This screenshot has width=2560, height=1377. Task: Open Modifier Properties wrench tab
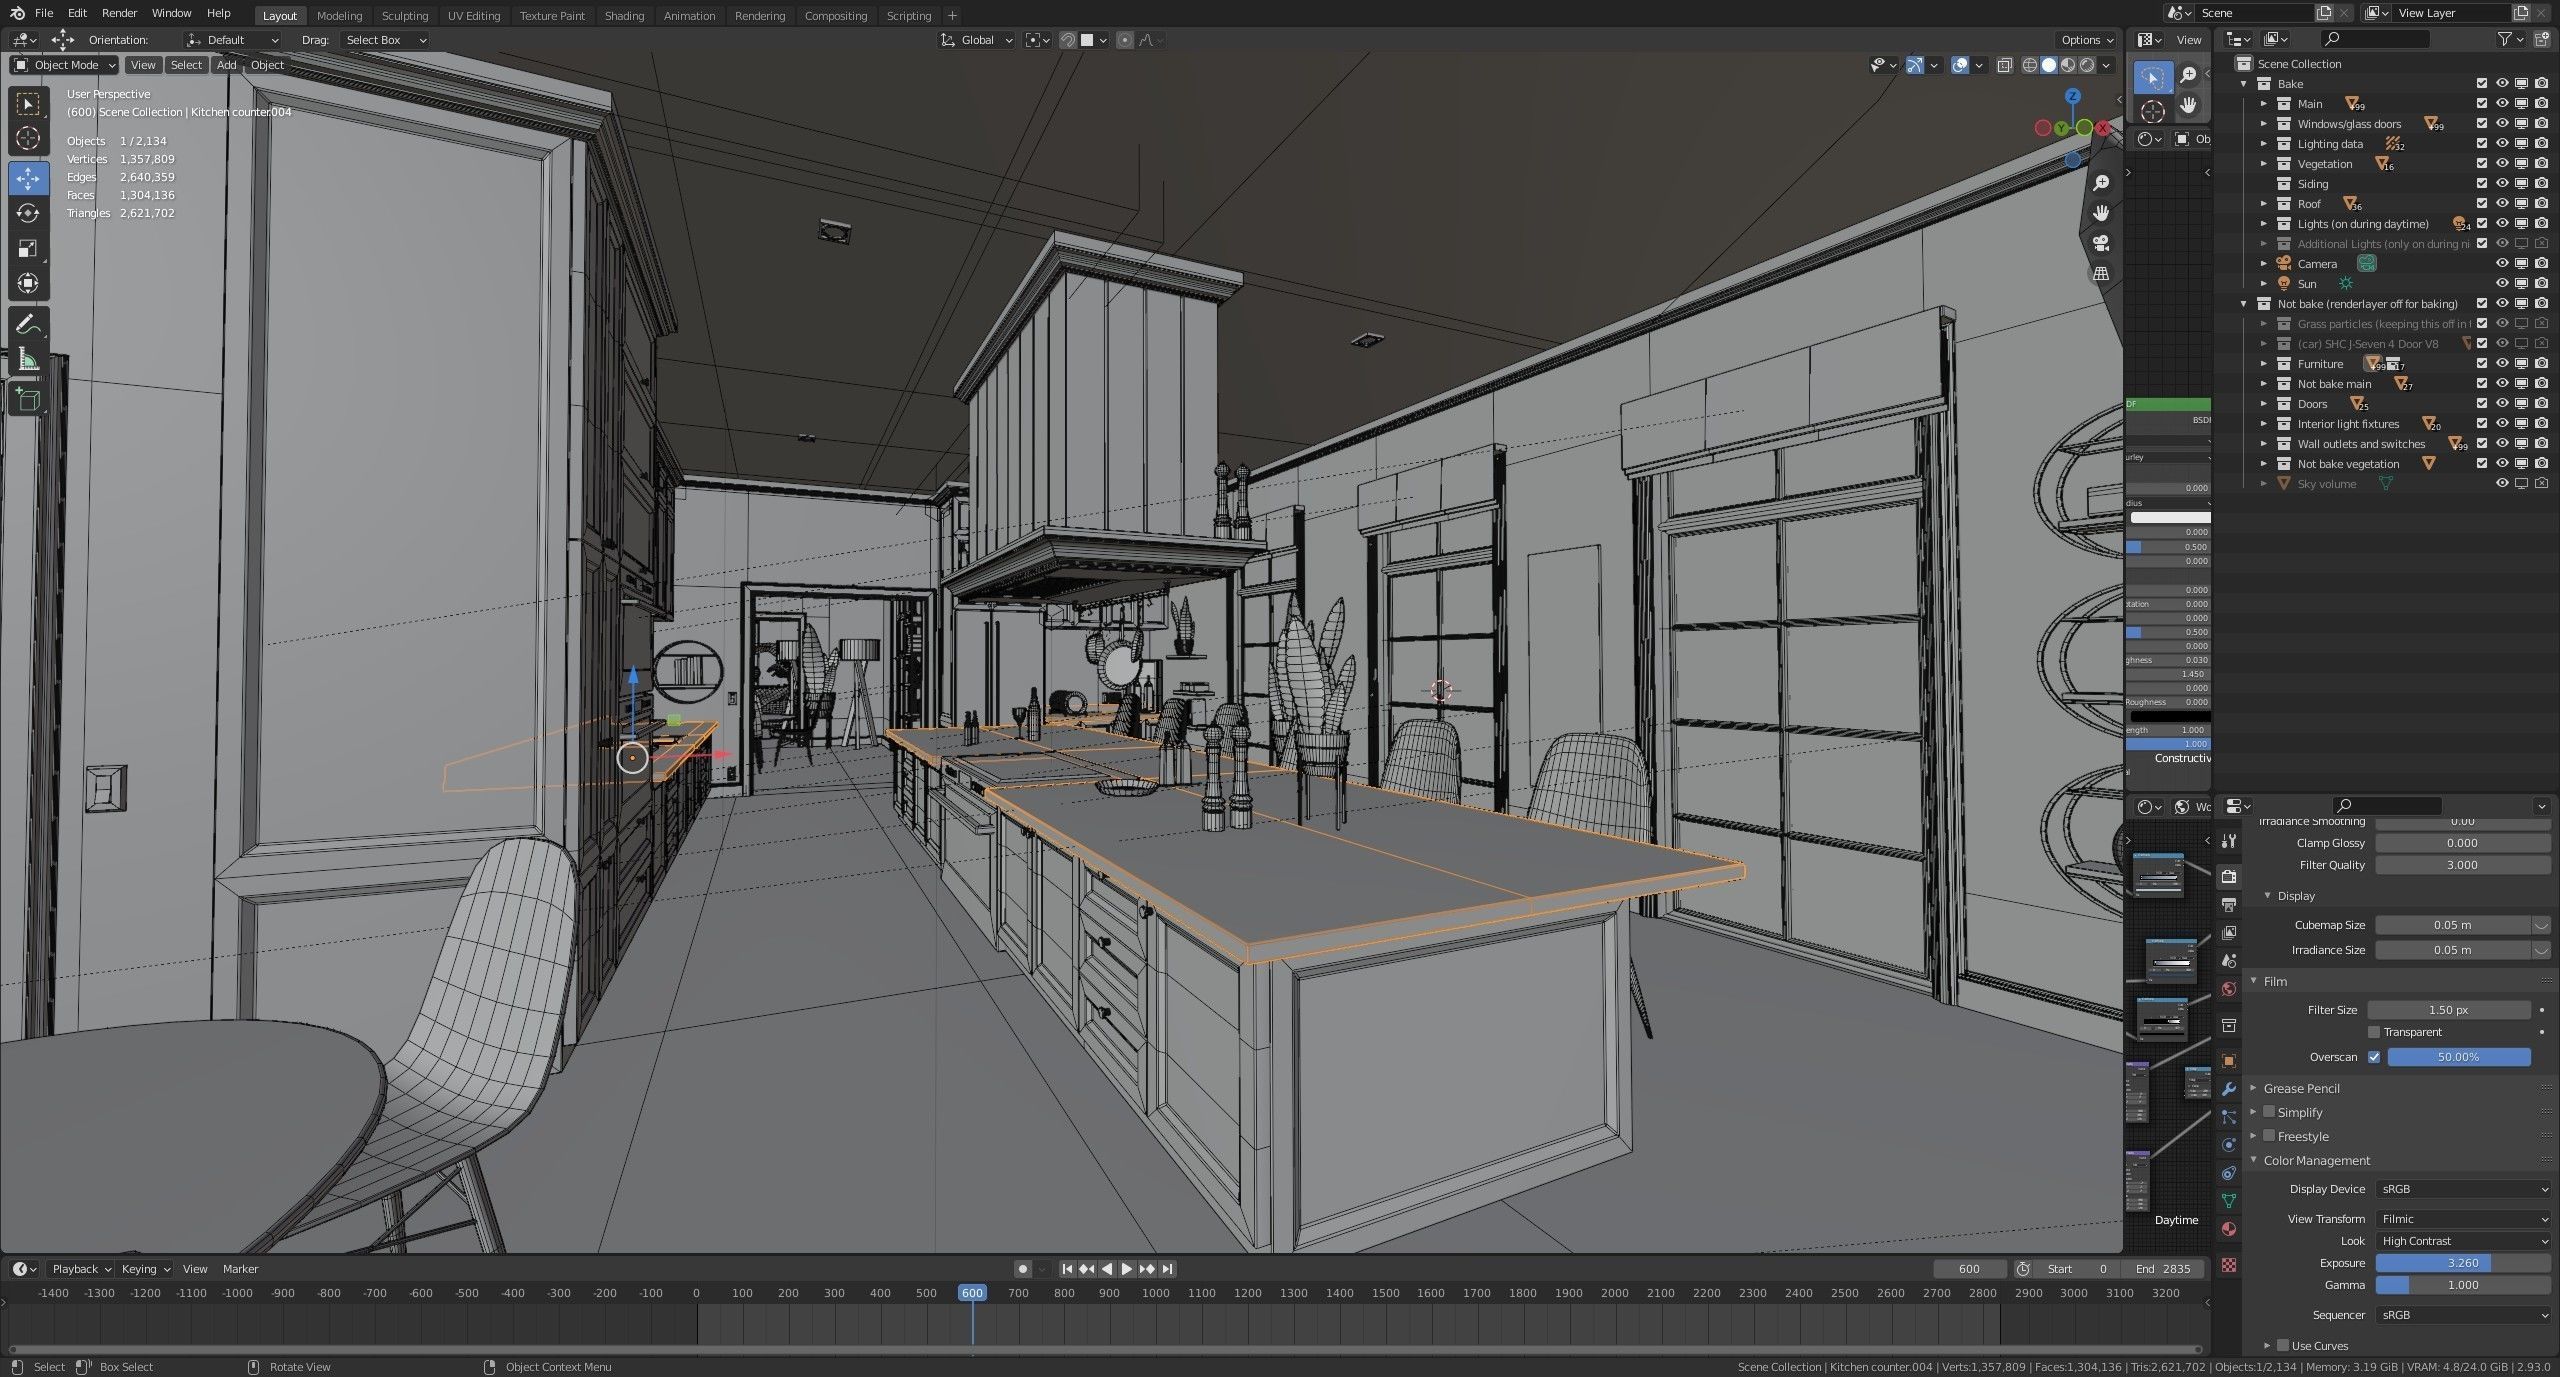click(x=2229, y=1089)
